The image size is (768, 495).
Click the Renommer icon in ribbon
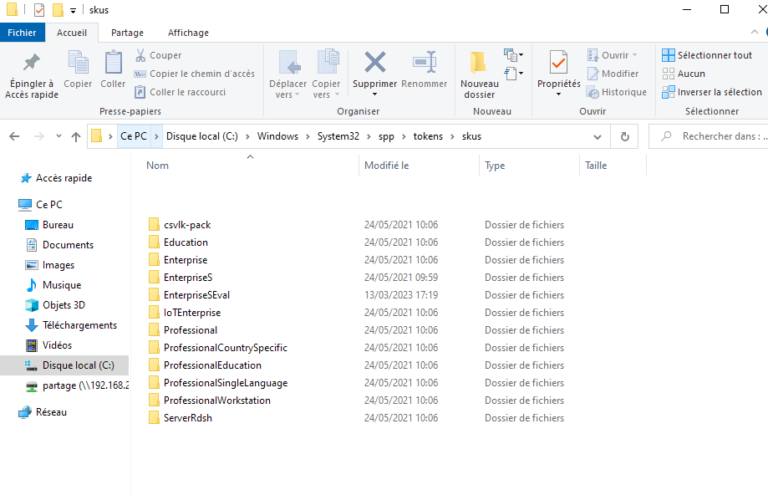(x=424, y=64)
